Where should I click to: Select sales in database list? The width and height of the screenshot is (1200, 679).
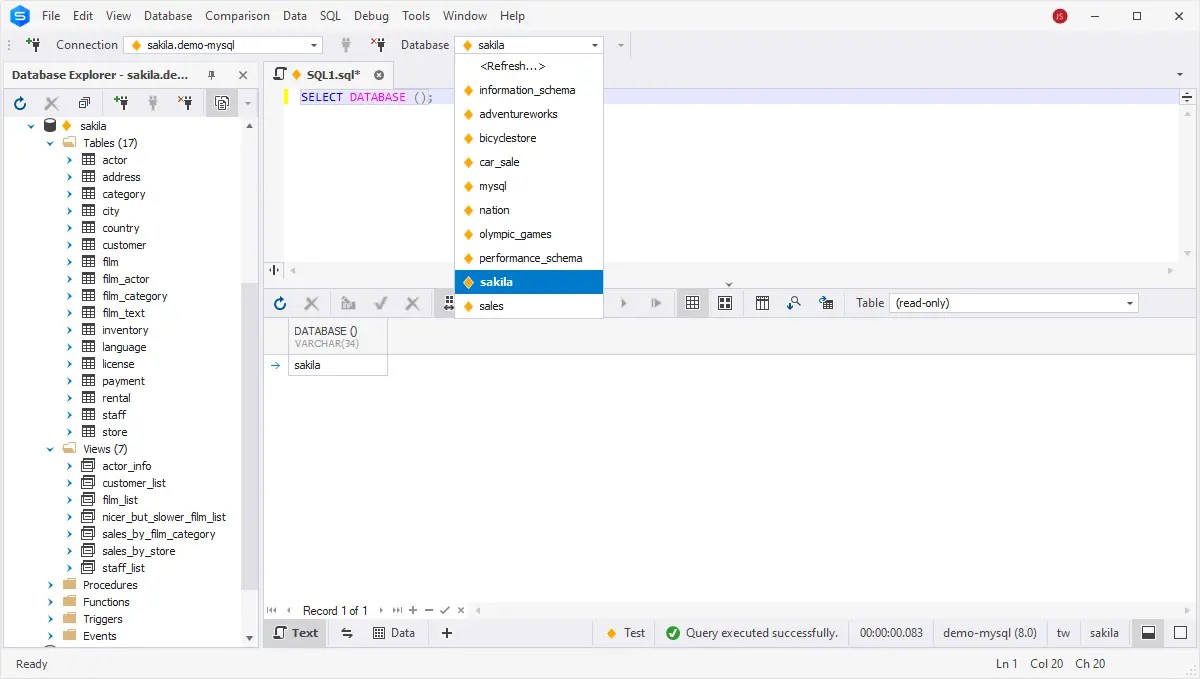coord(529,306)
